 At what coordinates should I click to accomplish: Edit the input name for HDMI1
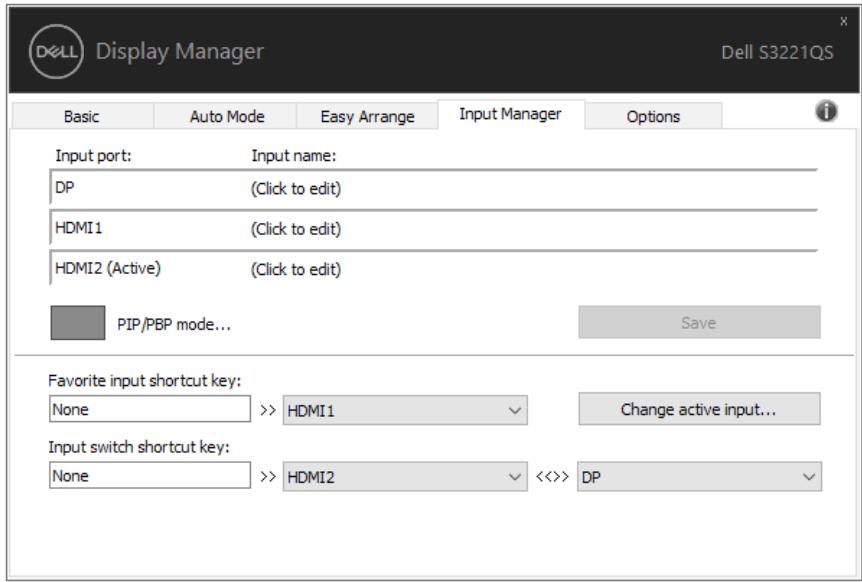296,229
